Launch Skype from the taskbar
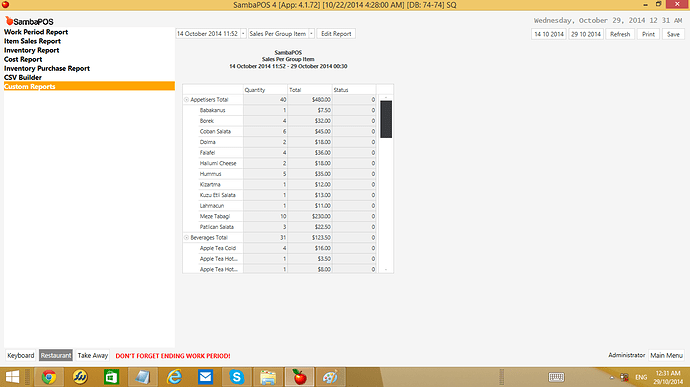This screenshot has height=387, width=690. (237, 377)
